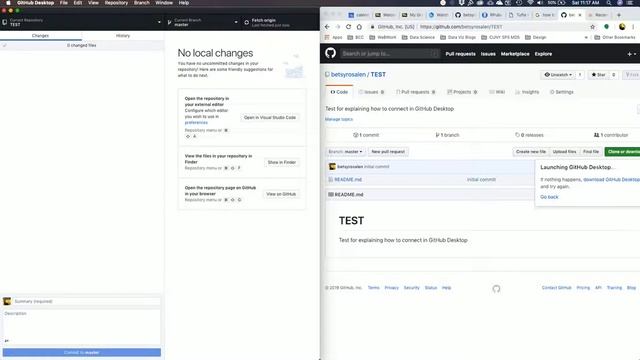The width and height of the screenshot is (640, 360).
Task: Open a new browser tab with plus
Action: [x=619, y=15]
